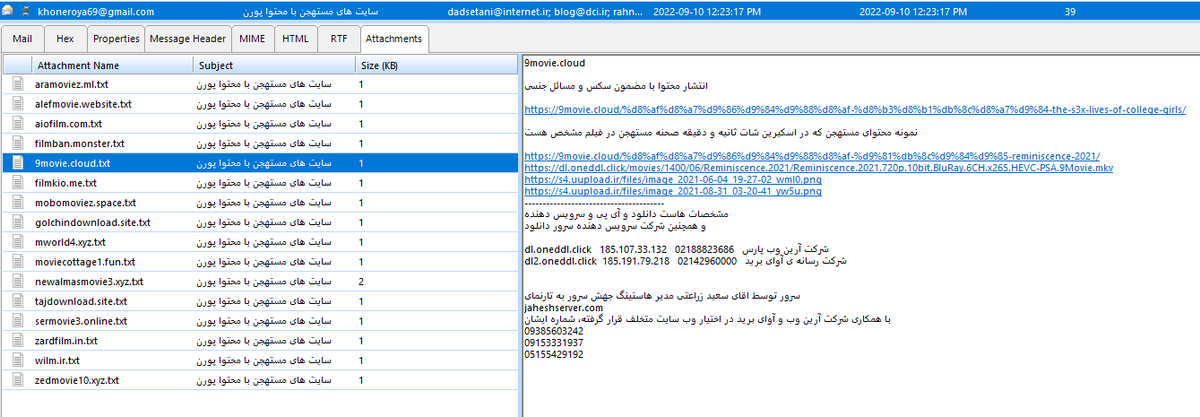The width and height of the screenshot is (1200, 417).
Task: Click the file icon for 9movie.cloud.txt
Action: click(x=18, y=164)
